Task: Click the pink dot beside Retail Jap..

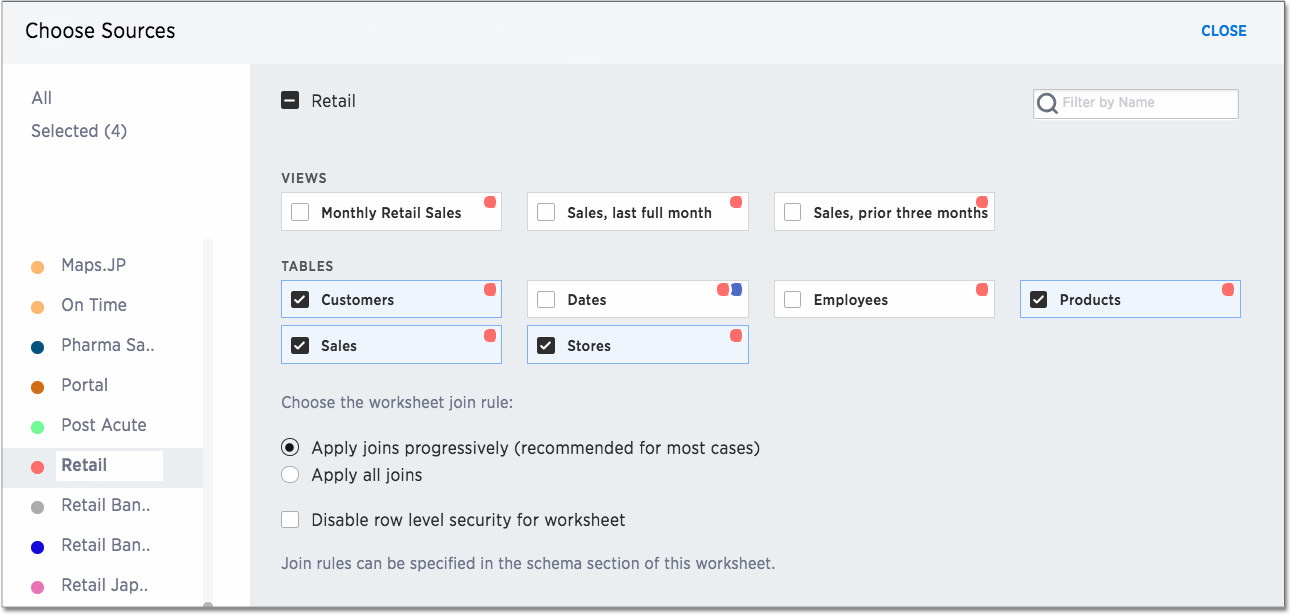Action: coord(38,587)
